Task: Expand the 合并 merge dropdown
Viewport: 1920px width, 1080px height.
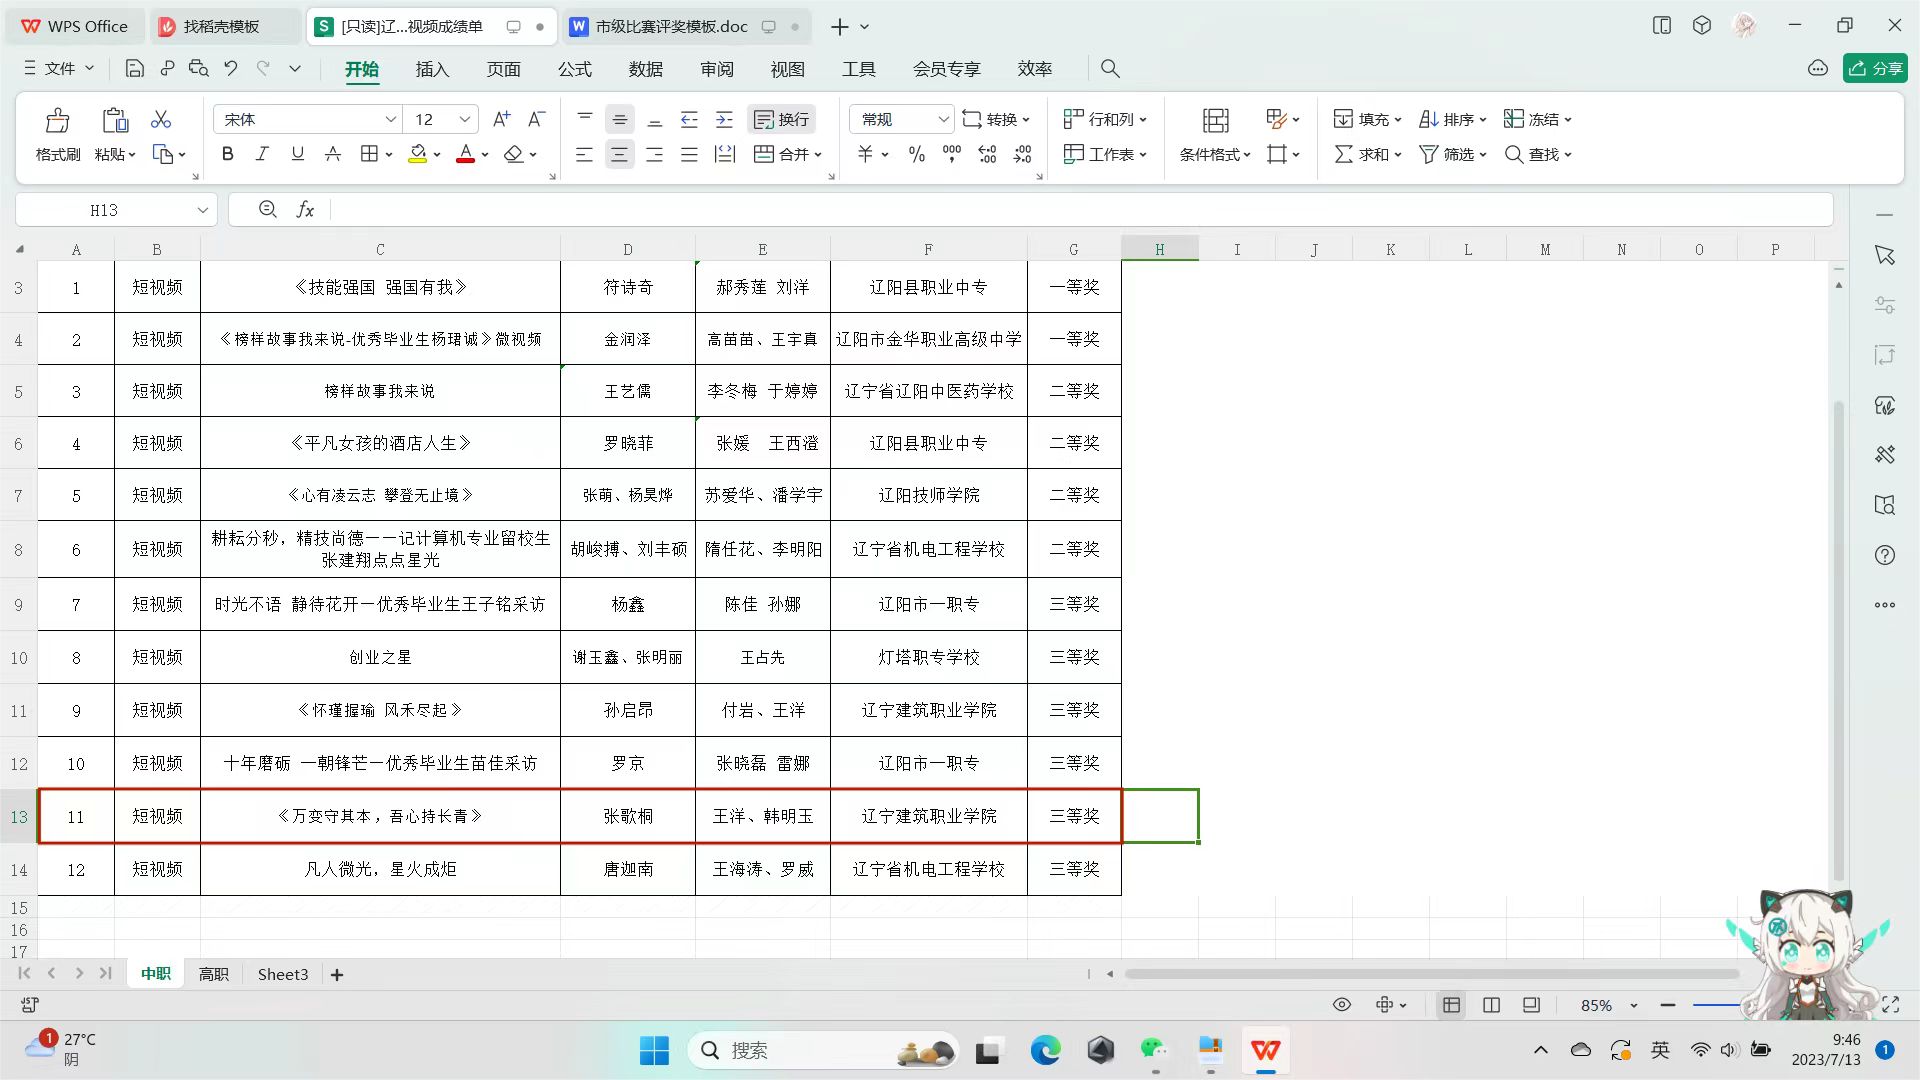Action: tap(818, 154)
